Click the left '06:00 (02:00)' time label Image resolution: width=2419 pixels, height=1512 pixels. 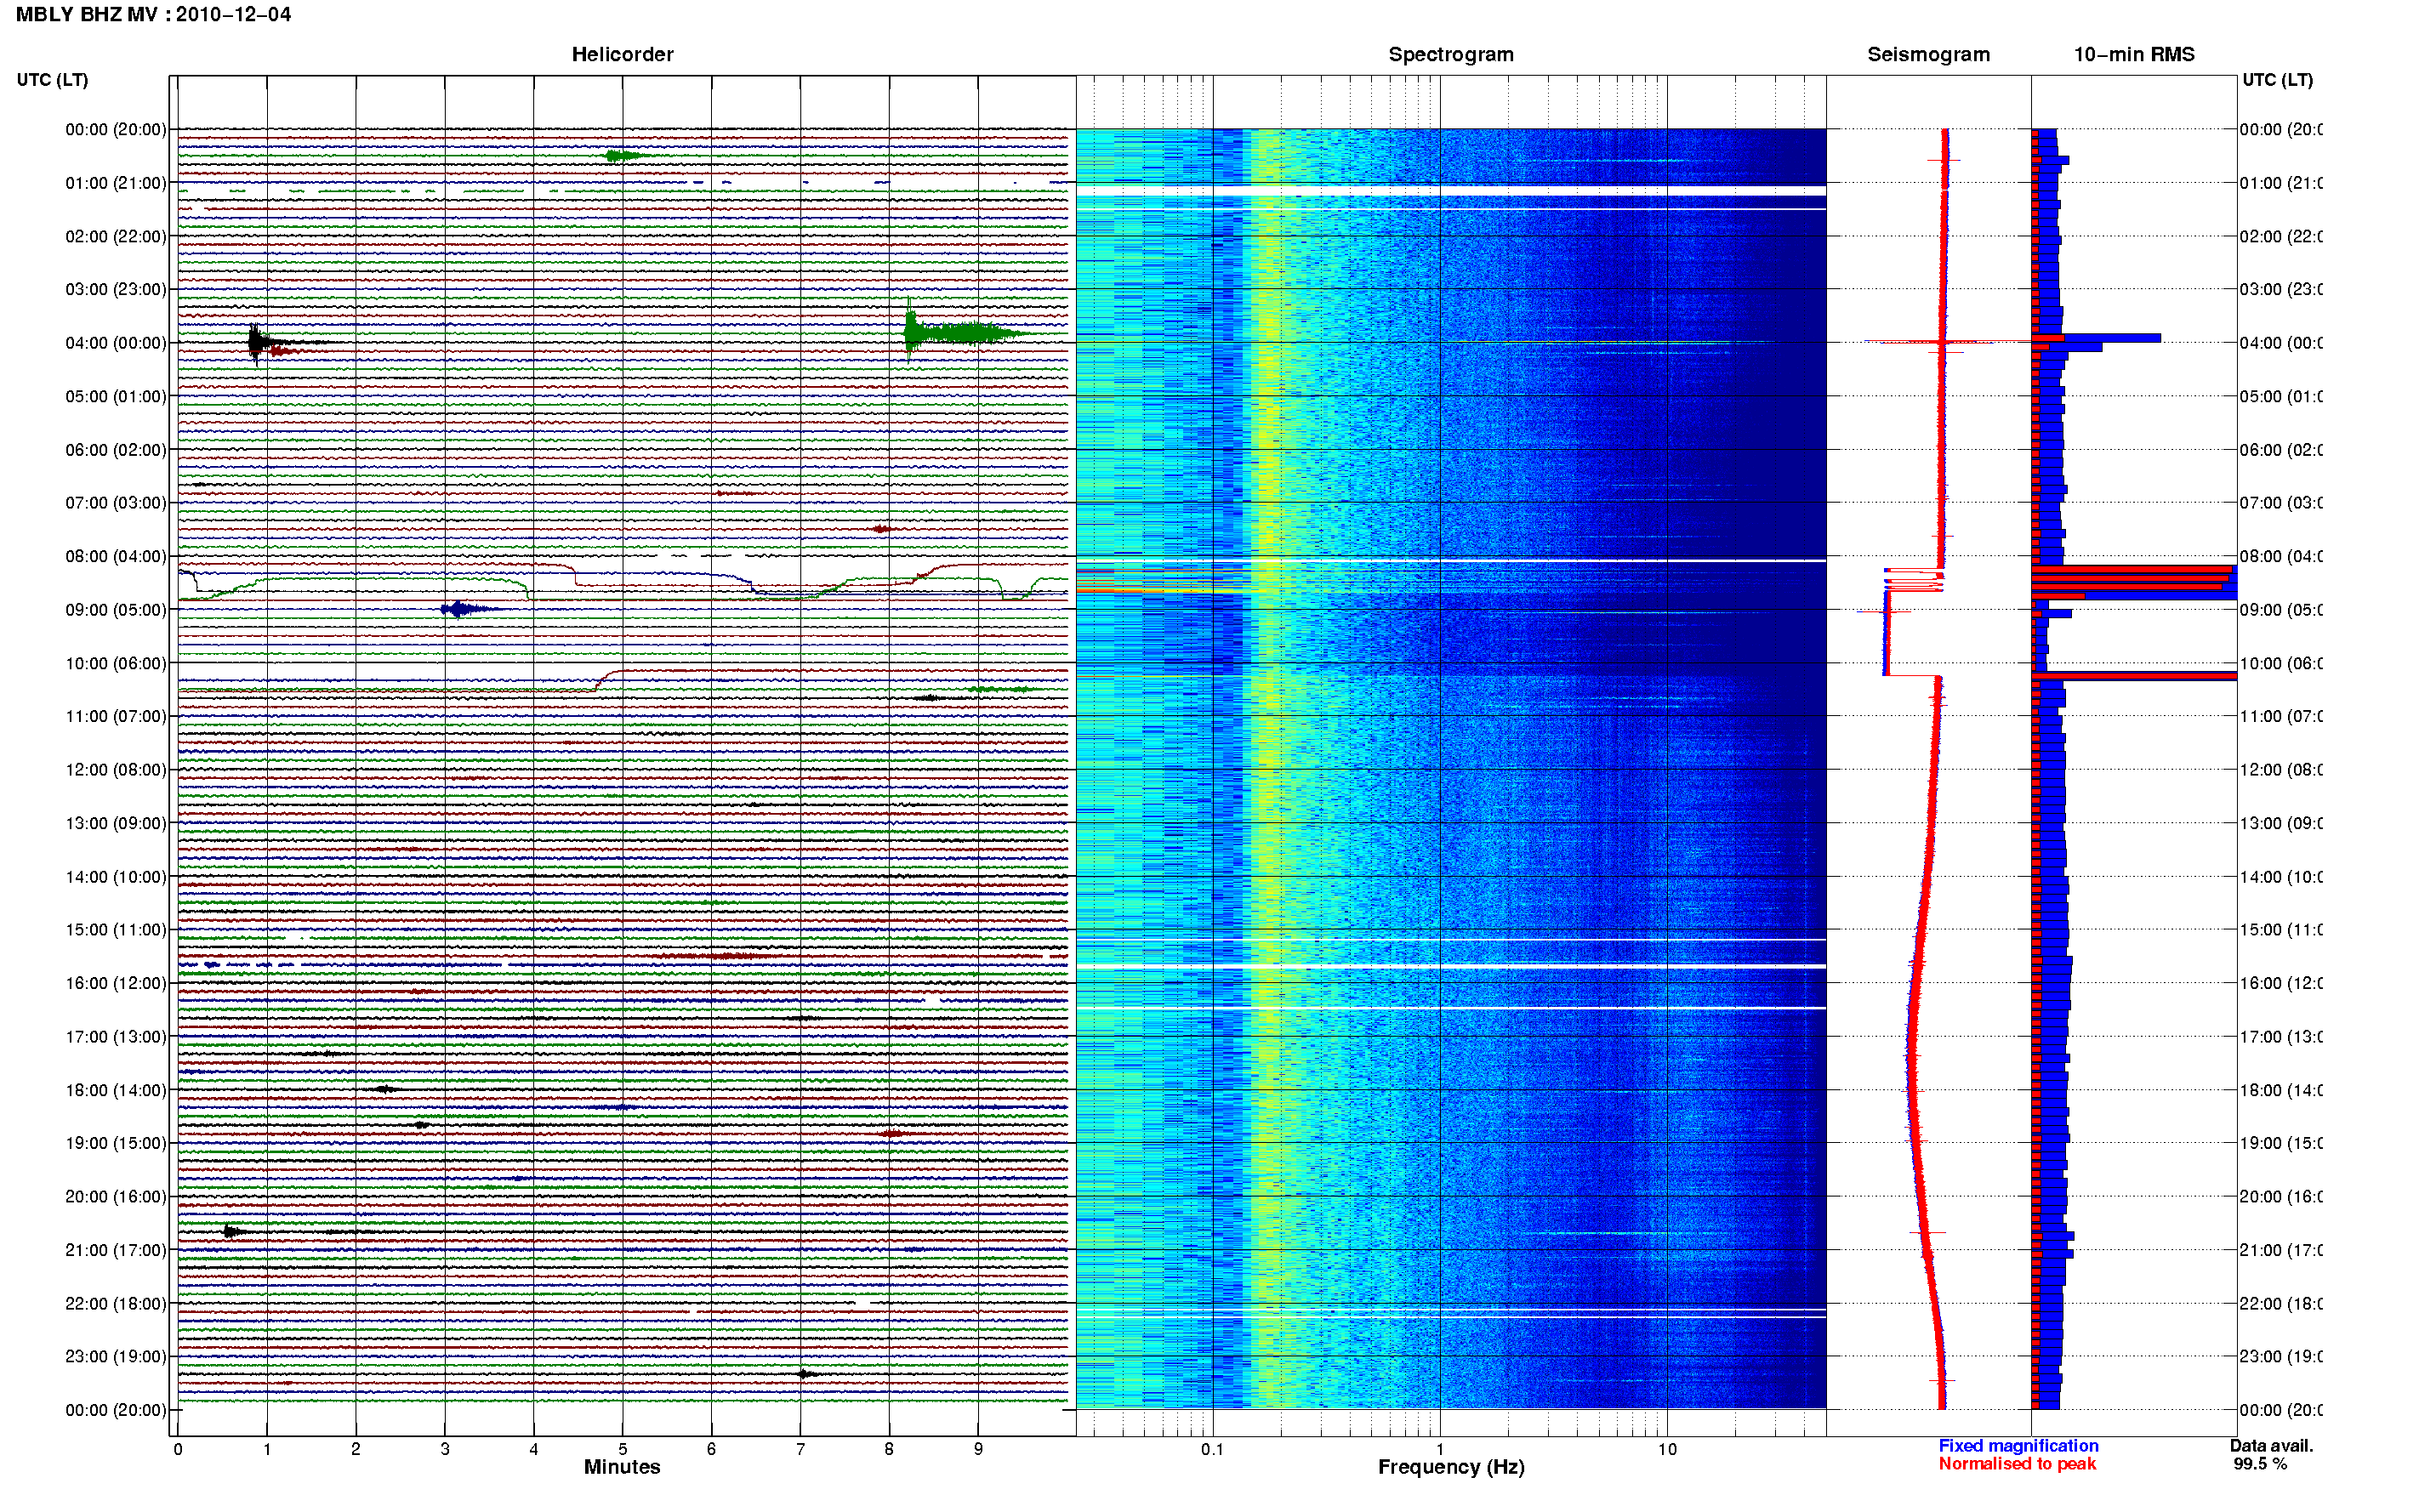point(116,450)
